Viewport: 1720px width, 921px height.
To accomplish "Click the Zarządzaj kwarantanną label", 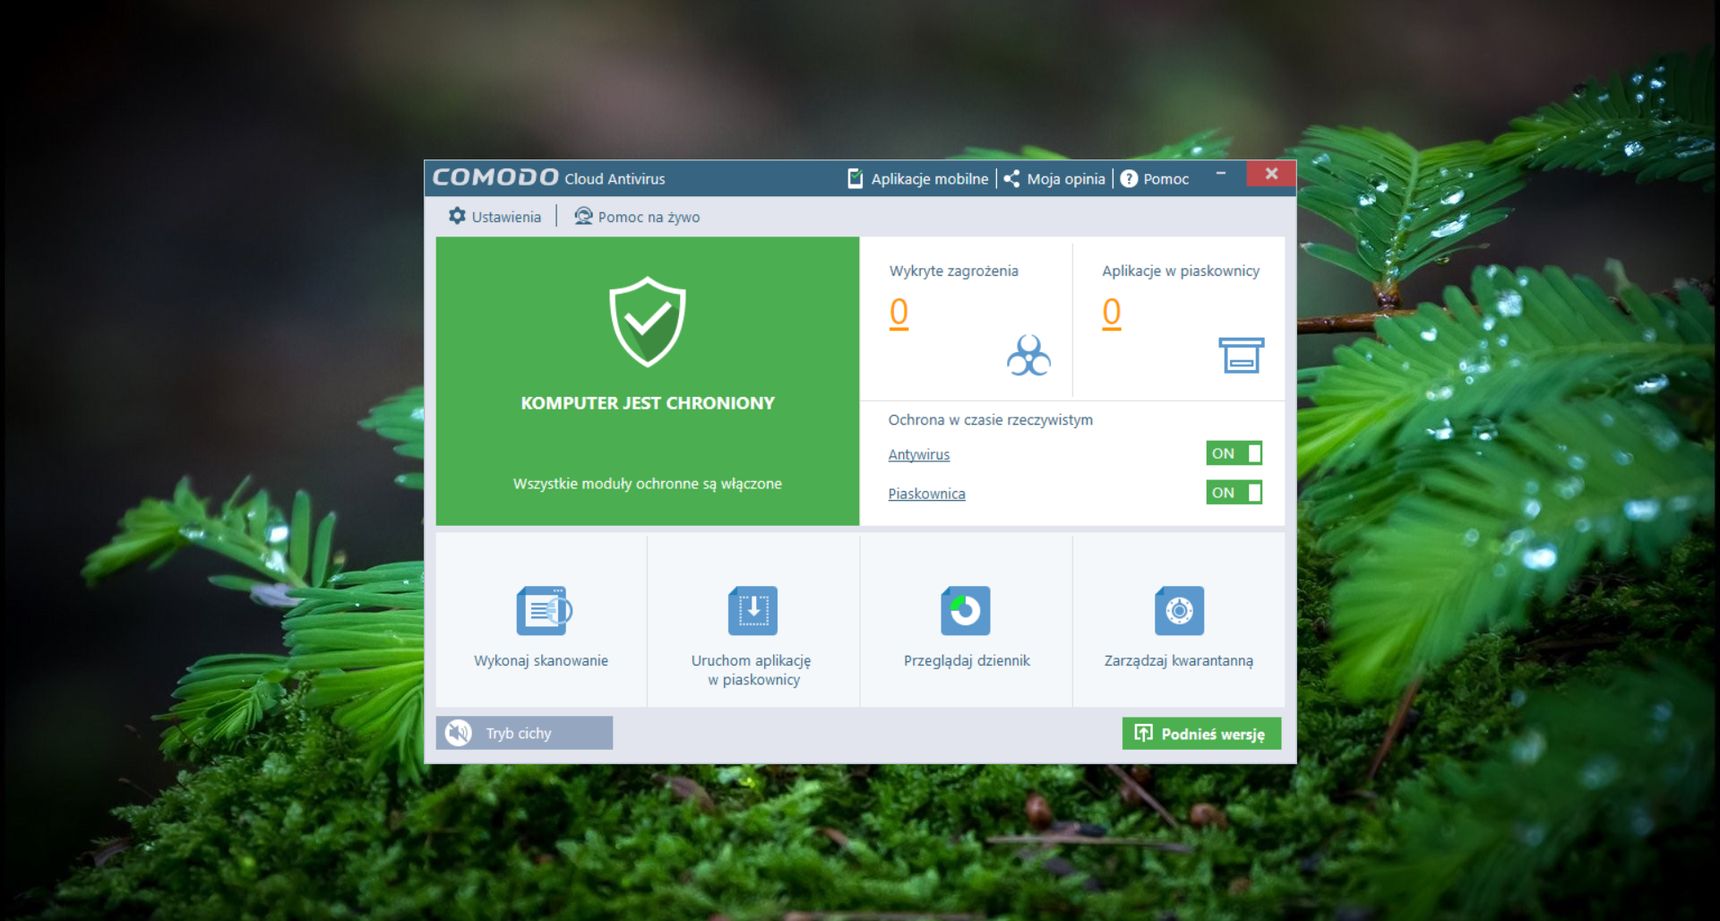I will [x=1179, y=660].
